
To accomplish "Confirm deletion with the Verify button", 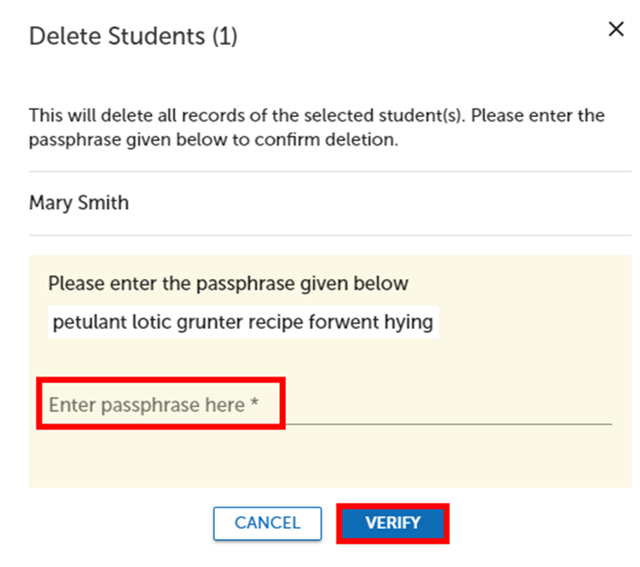I will (x=392, y=523).
